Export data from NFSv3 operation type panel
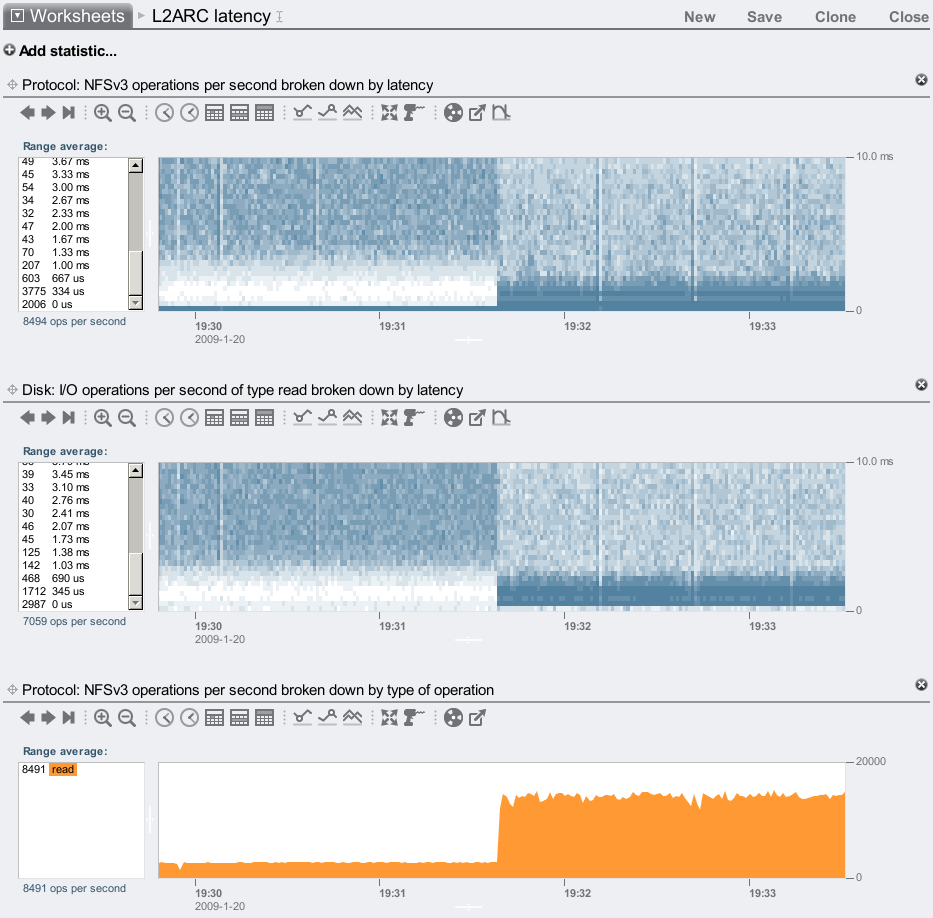 click(x=477, y=718)
